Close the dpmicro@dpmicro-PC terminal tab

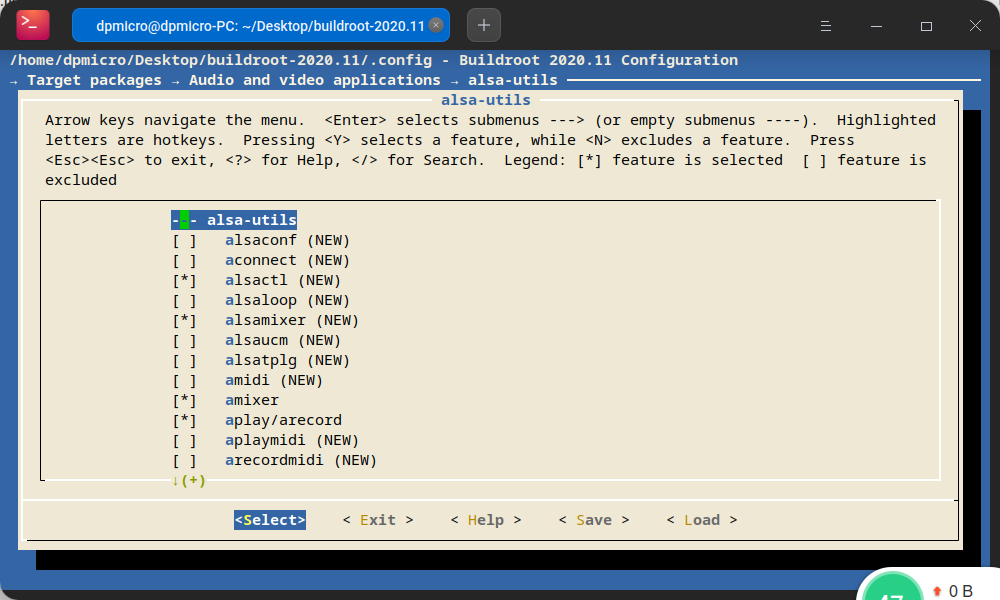click(436, 25)
